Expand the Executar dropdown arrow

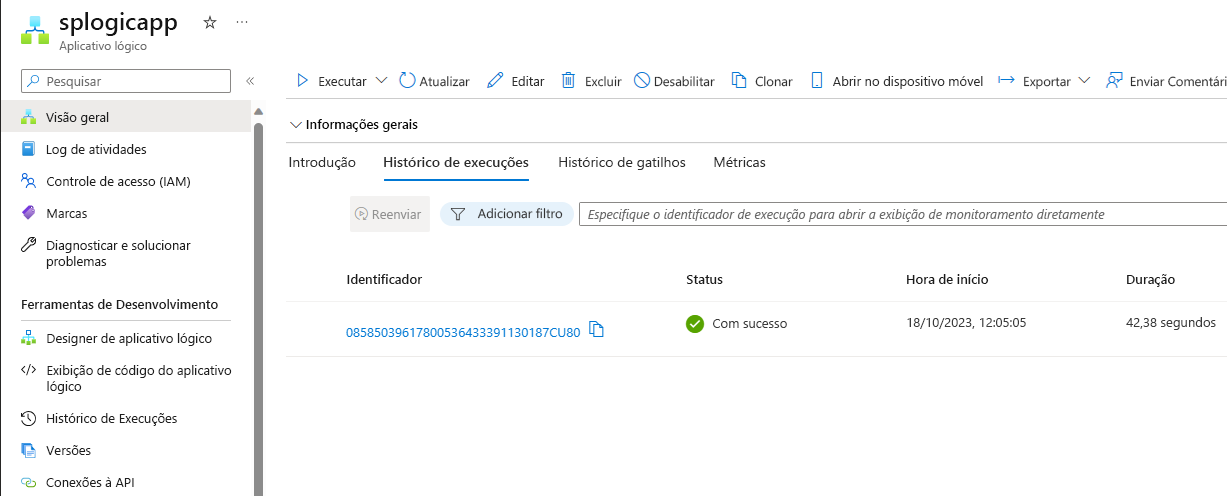tap(381, 81)
